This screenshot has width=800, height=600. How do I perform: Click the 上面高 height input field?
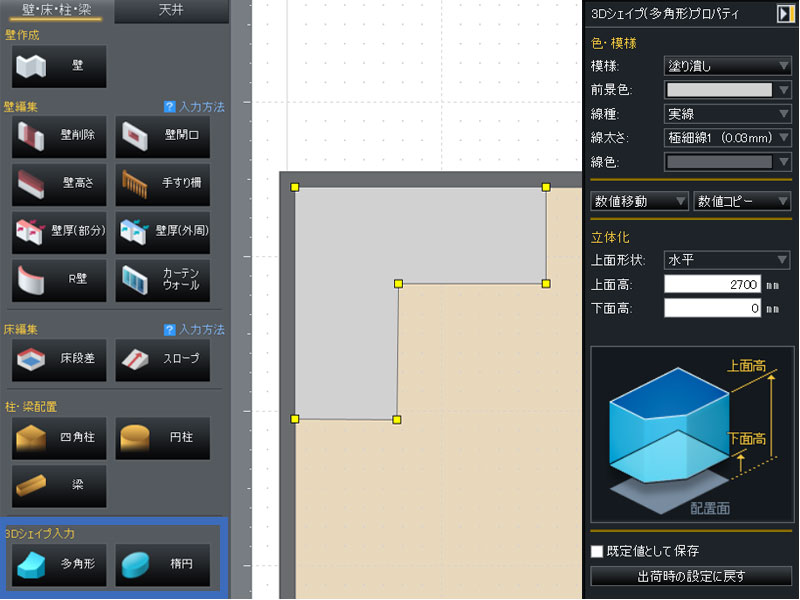(712, 285)
